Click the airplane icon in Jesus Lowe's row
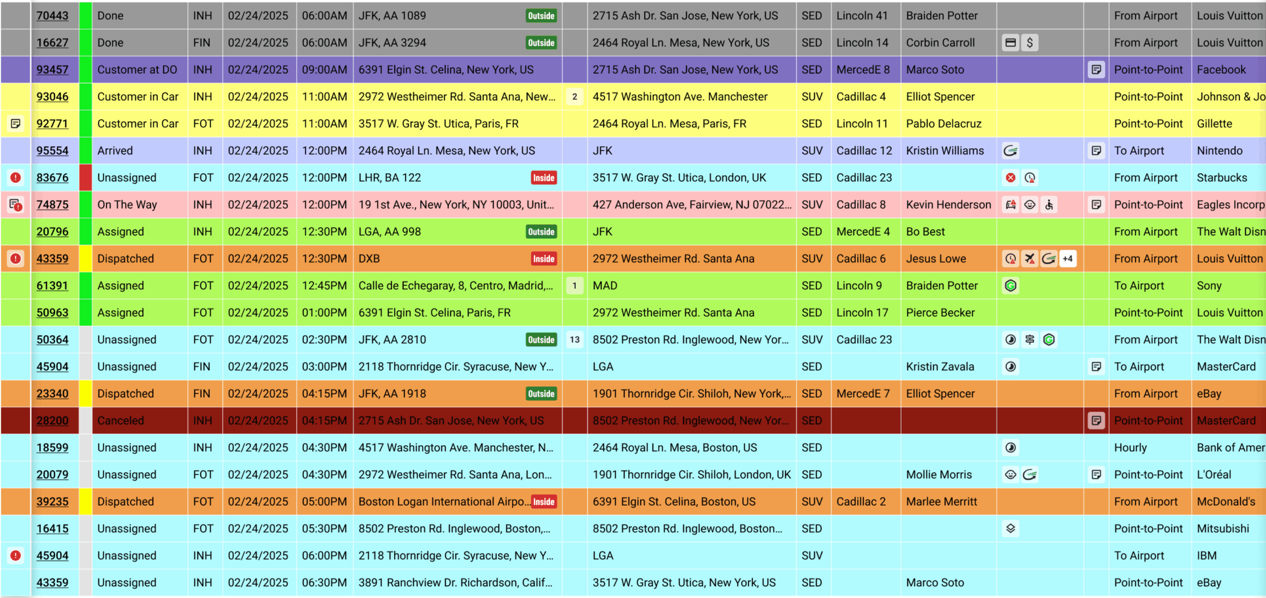 pos(1029,259)
